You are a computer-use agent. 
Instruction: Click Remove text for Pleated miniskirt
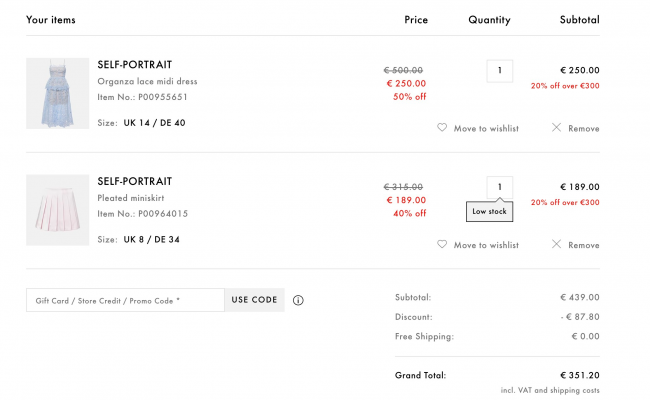[584, 245]
